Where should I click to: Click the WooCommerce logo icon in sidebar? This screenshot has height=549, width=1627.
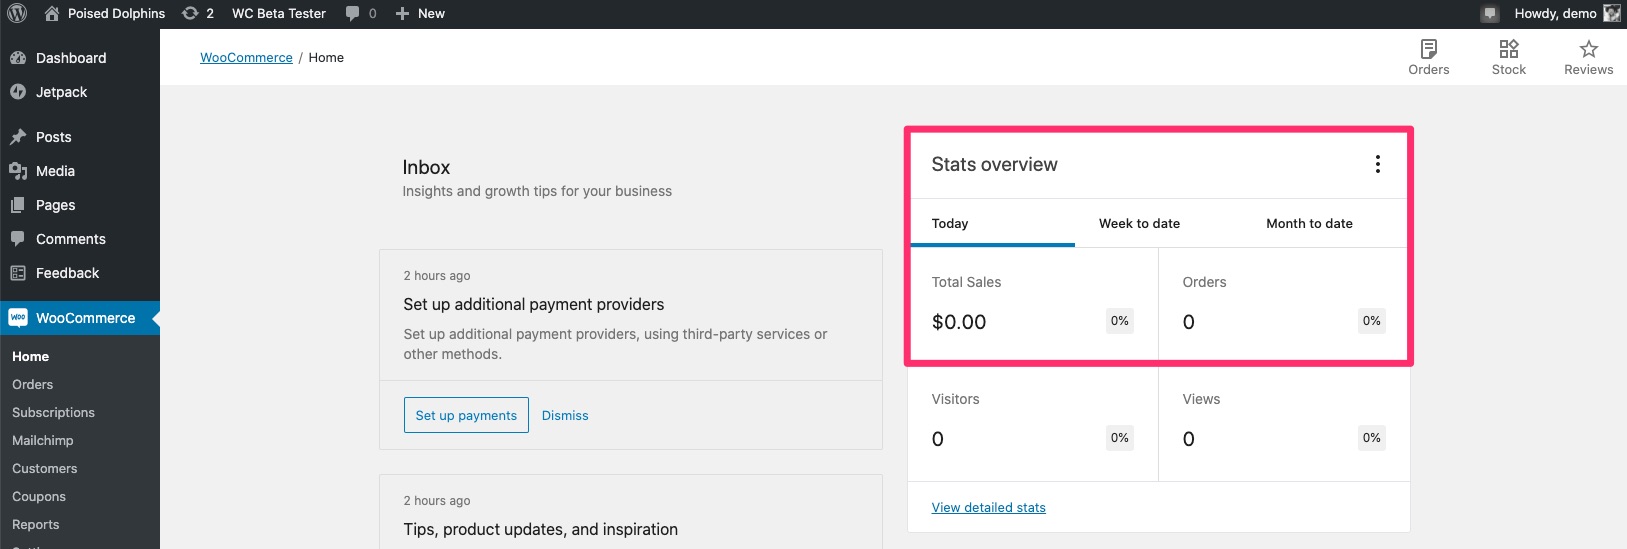tap(18, 318)
